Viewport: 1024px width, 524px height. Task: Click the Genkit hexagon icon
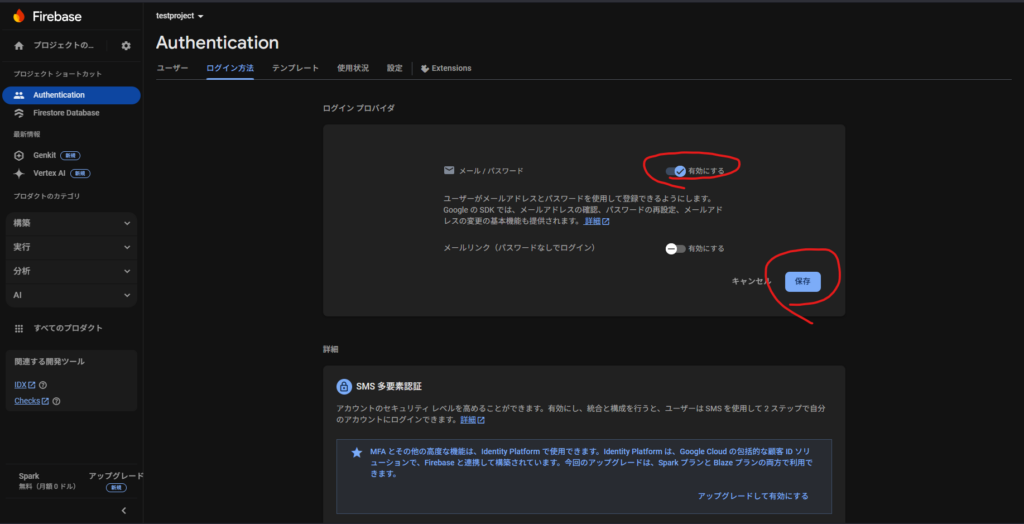click(x=19, y=156)
